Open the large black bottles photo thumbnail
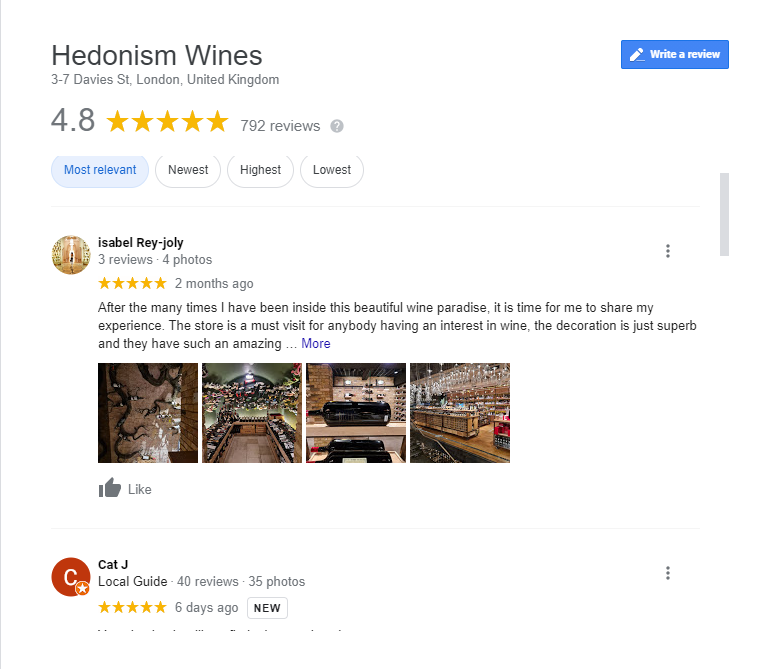Screen dimensions: 778x669 [356, 413]
